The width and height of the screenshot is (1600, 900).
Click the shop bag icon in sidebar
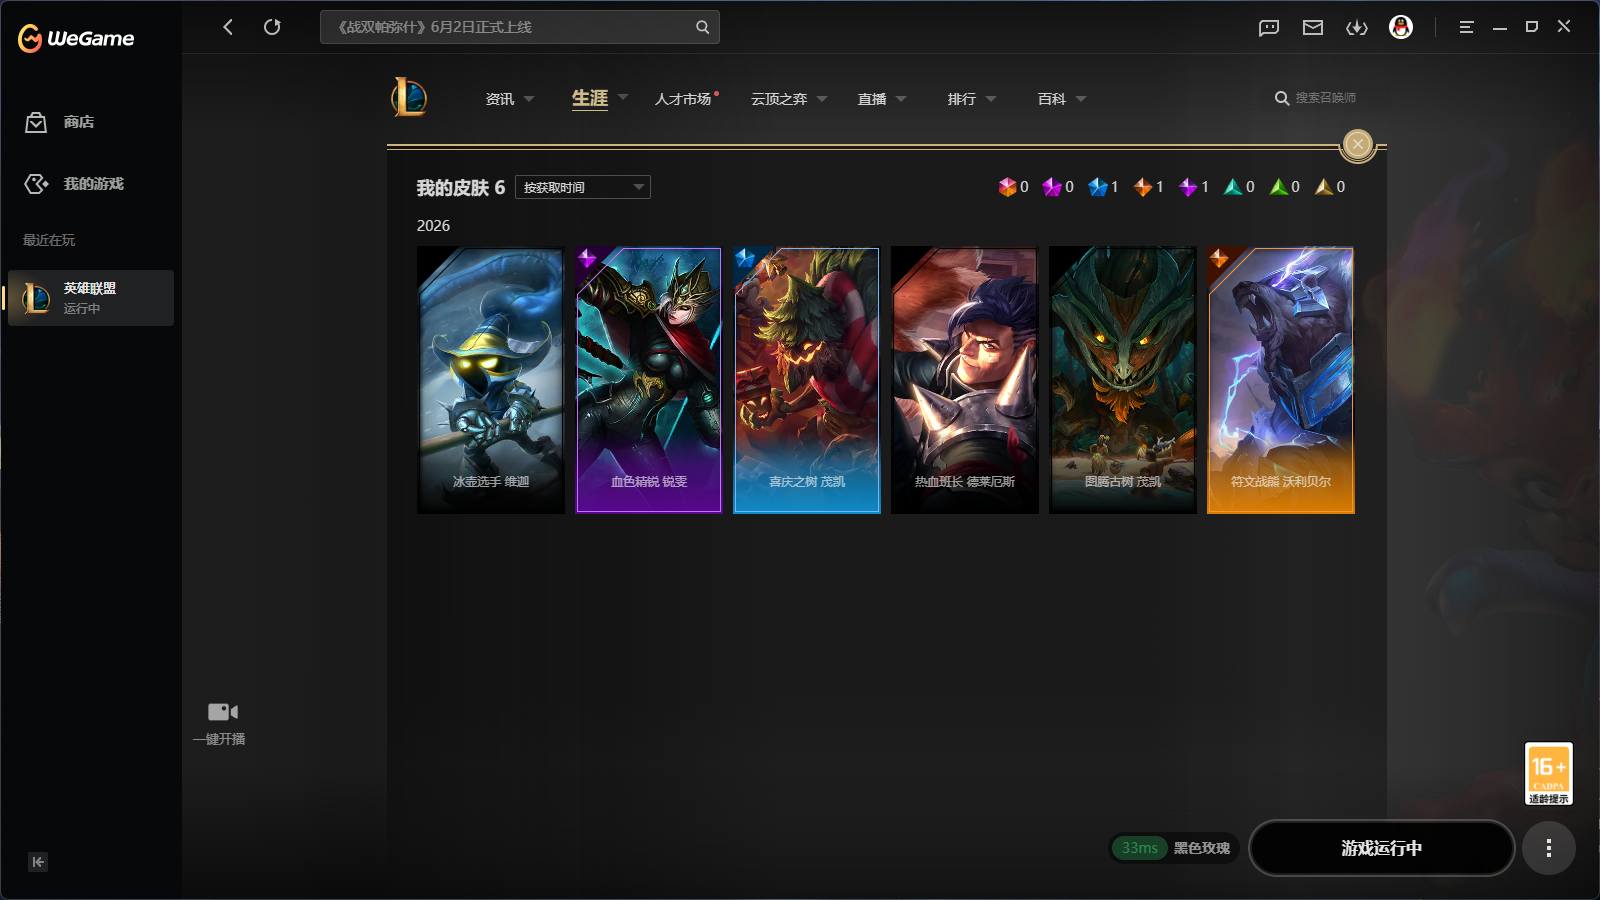click(x=36, y=122)
